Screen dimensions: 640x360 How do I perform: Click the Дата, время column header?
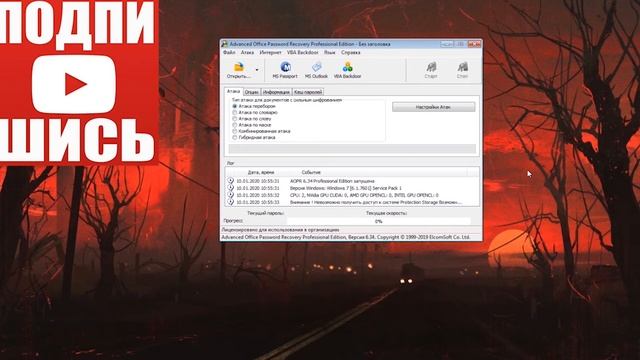click(x=261, y=172)
